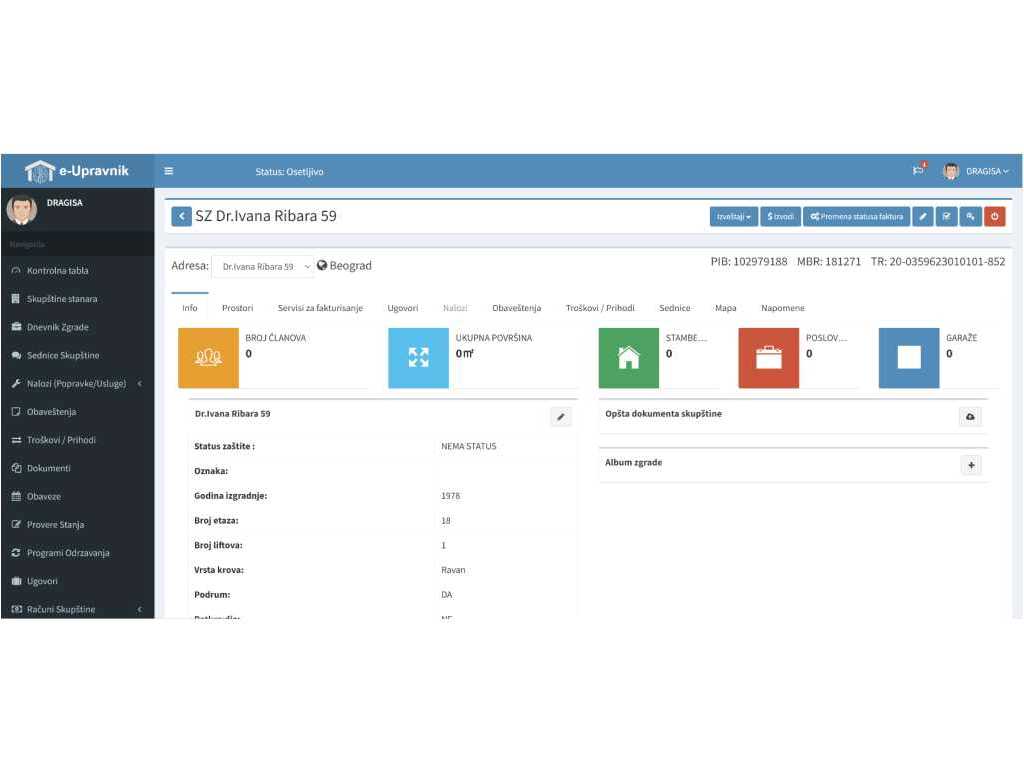Switch to the Prostori tab

click(237, 308)
